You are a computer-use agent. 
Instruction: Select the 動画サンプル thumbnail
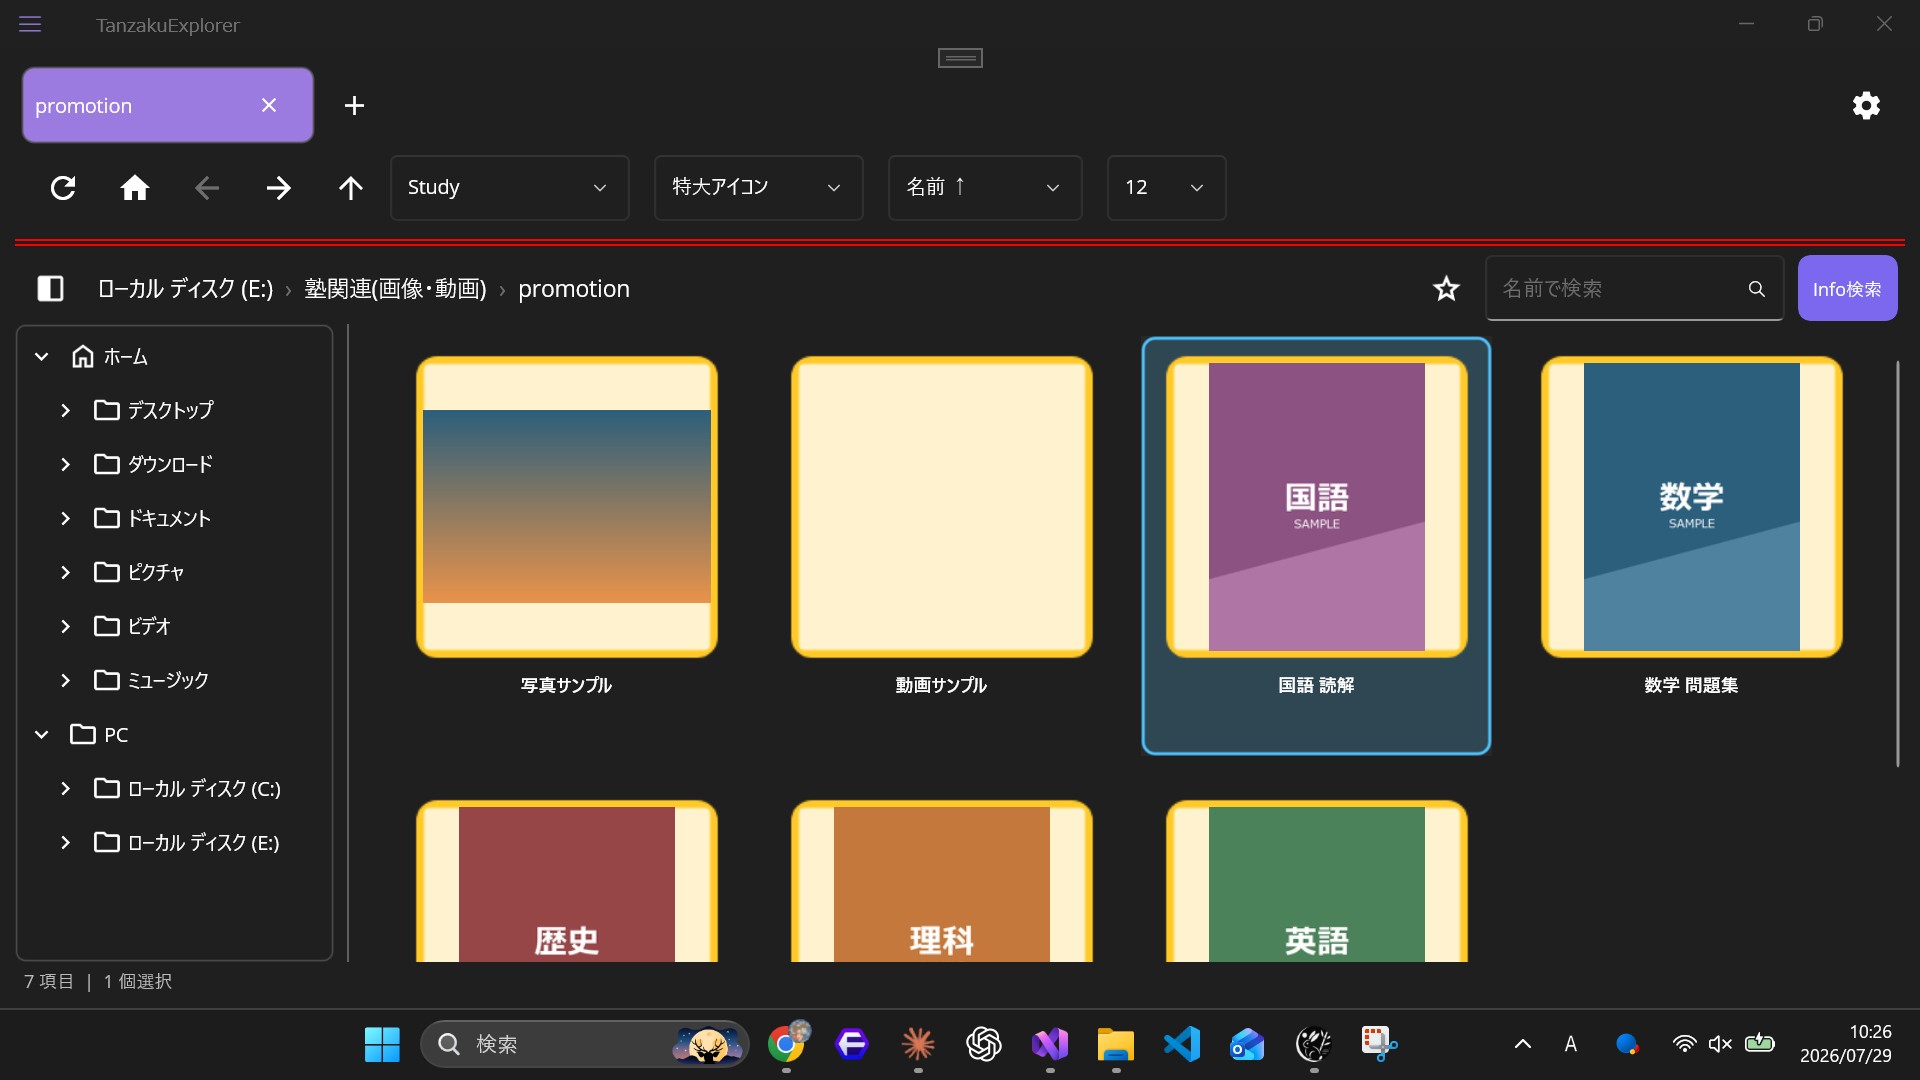point(942,507)
